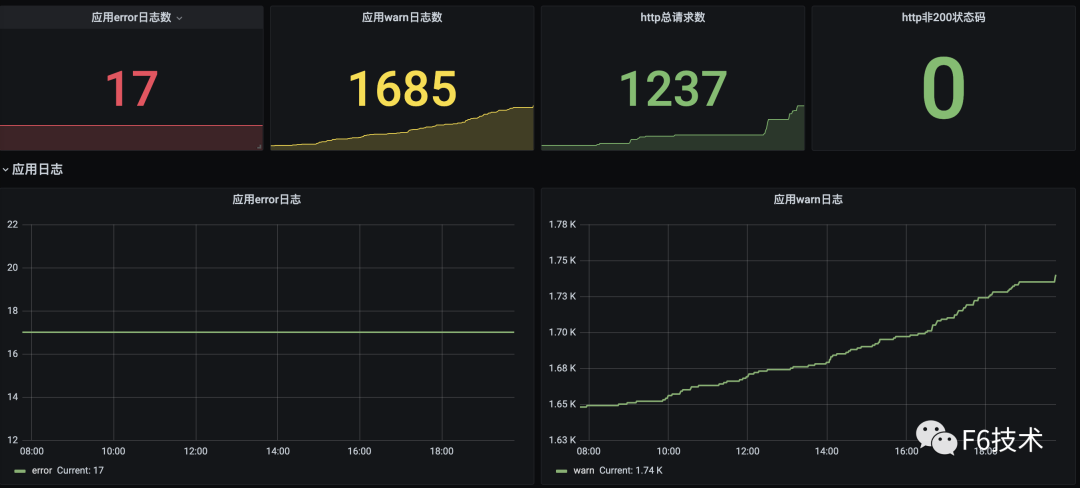Click the 应用日志 row title text
Viewport: 1080px width, 488px height.
tap(38, 170)
